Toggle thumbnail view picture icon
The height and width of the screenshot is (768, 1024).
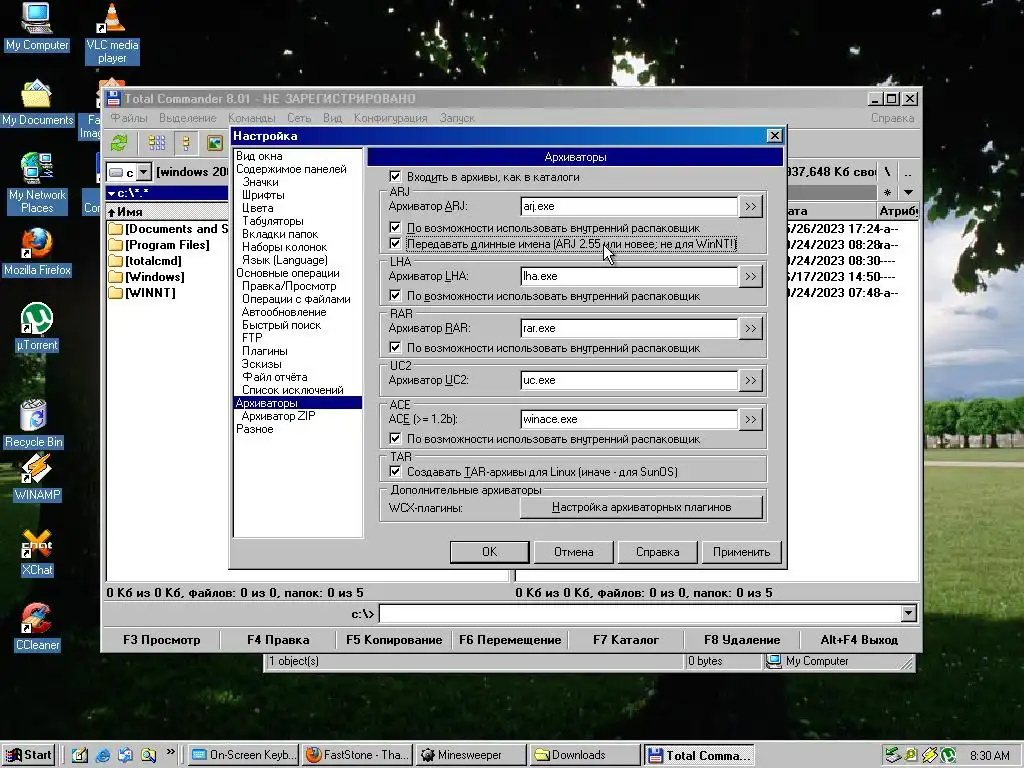[215, 142]
